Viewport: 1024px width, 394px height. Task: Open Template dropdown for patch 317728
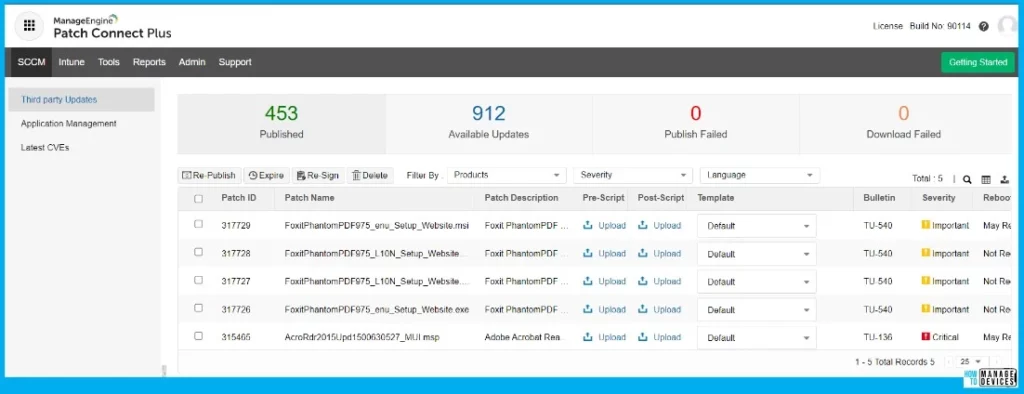pos(757,254)
